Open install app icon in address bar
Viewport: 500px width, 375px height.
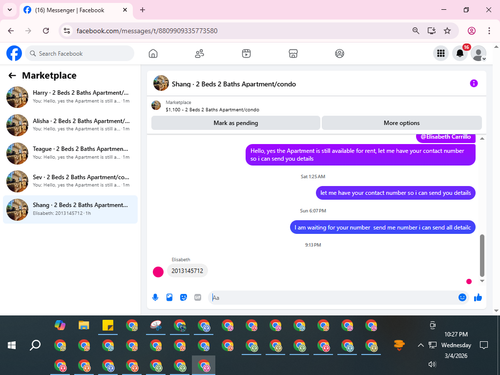pos(431,31)
